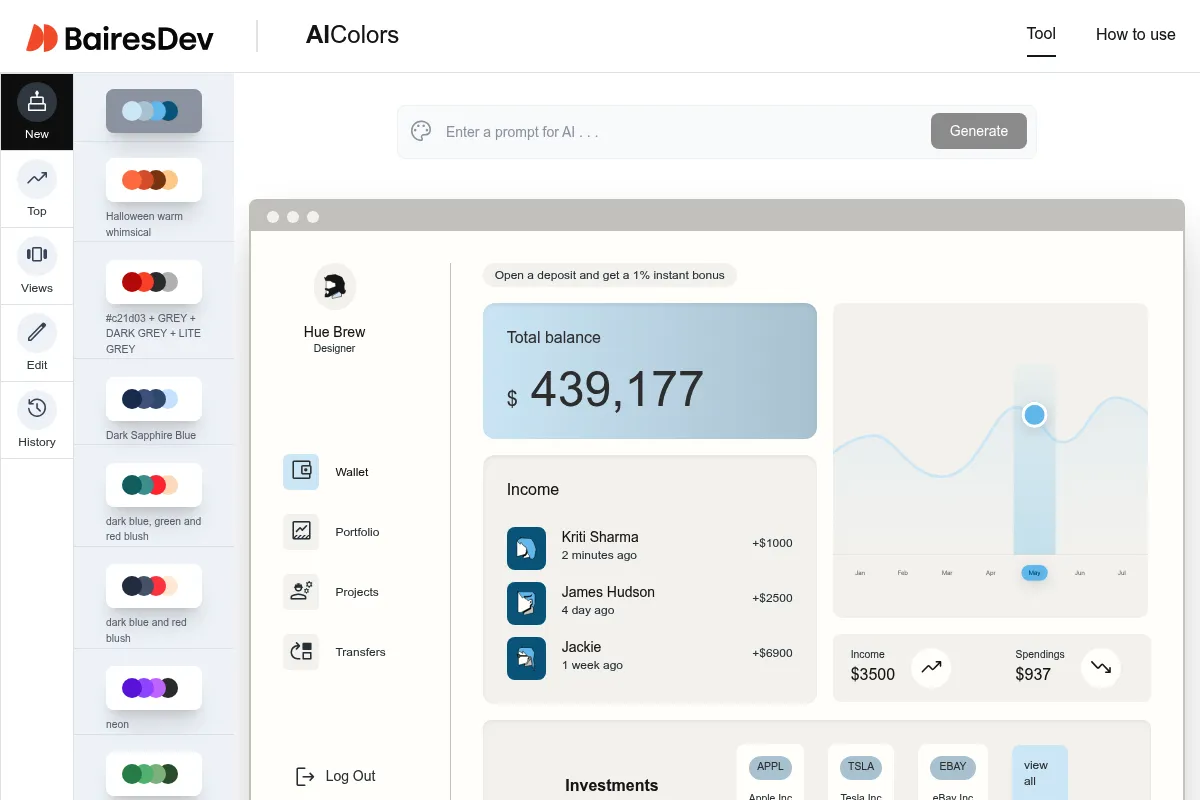Select the Feb month label
1200x800 pixels.
click(903, 573)
